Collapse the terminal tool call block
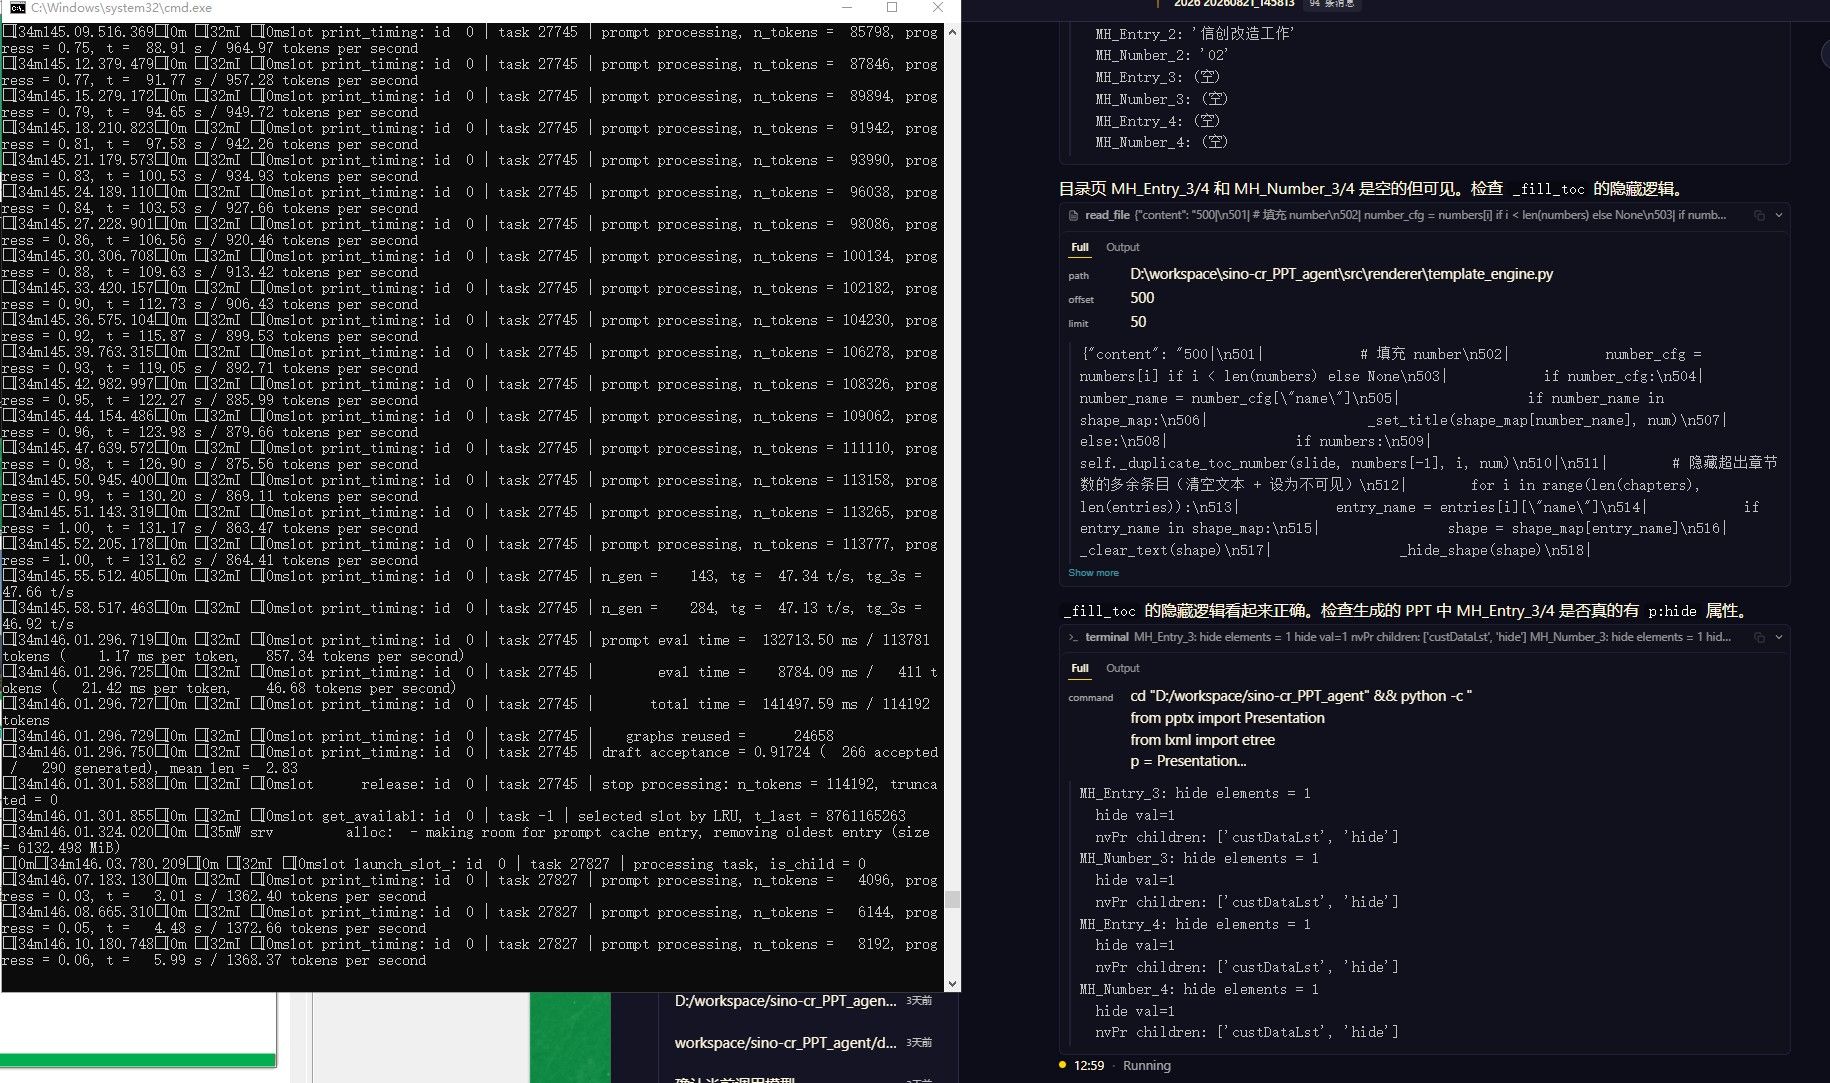 point(1779,637)
